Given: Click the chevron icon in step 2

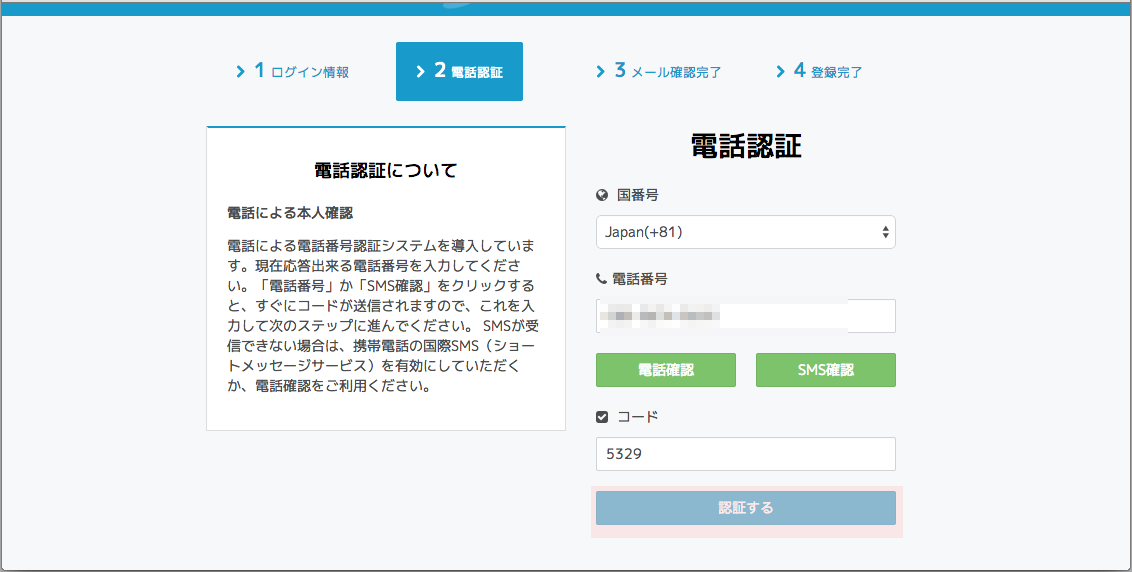Looking at the screenshot, I should pyautogui.click(x=420, y=72).
